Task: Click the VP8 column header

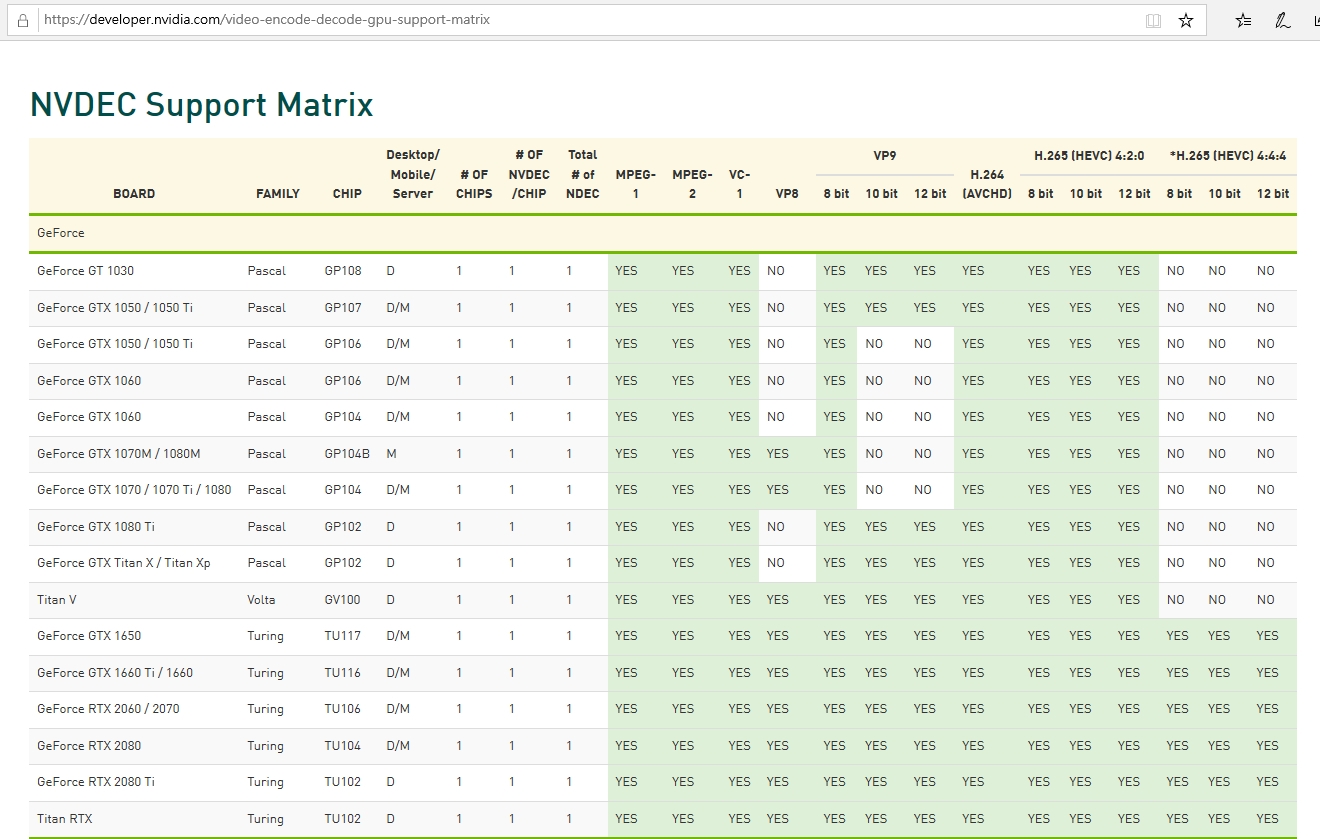Action: click(787, 194)
